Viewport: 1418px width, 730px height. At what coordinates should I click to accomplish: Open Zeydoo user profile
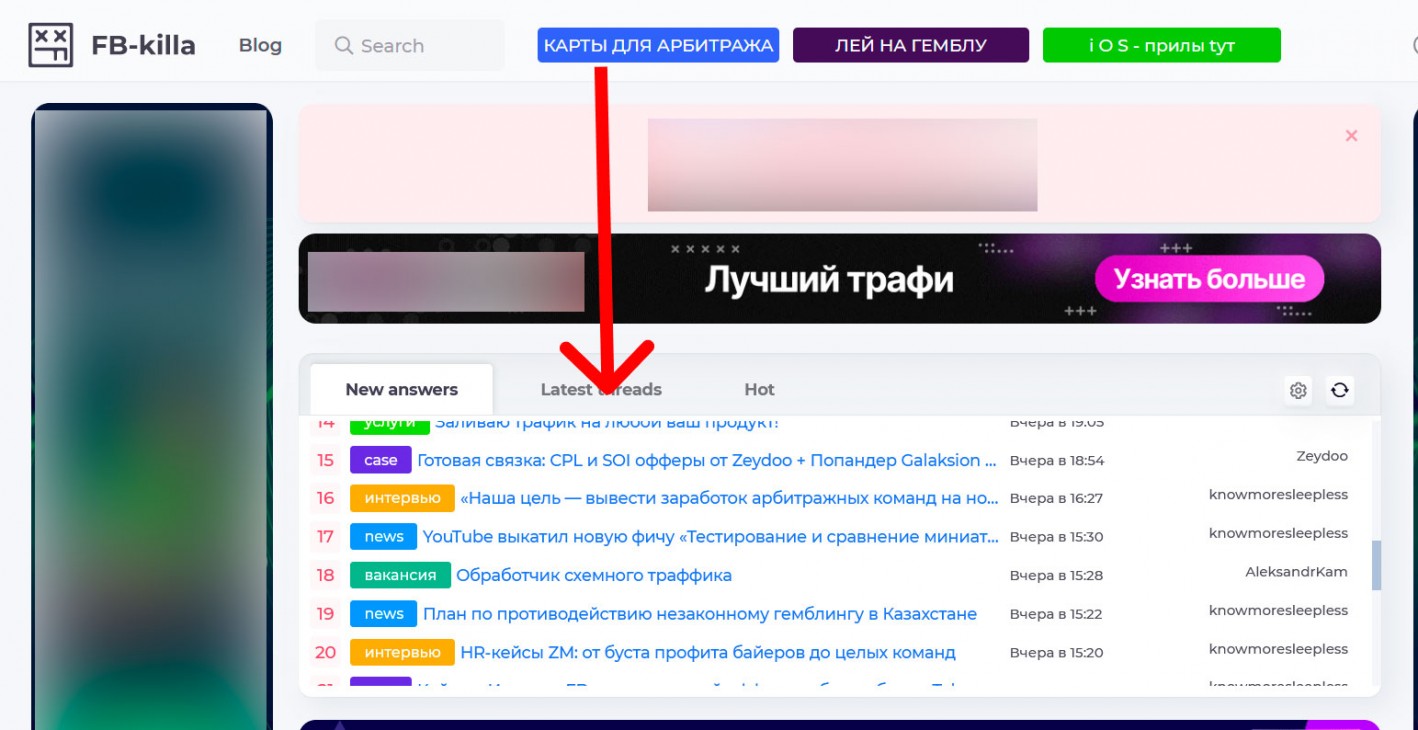click(x=1322, y=456)
